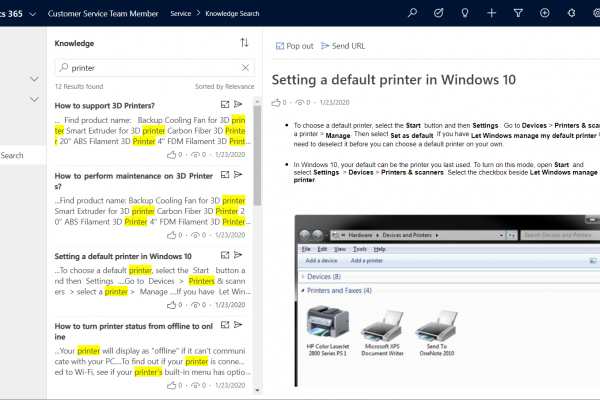The width and height of the screenshot is (600, 400).
Task: Click like thumb on the maintenance article result
Action: click(171, 235)
